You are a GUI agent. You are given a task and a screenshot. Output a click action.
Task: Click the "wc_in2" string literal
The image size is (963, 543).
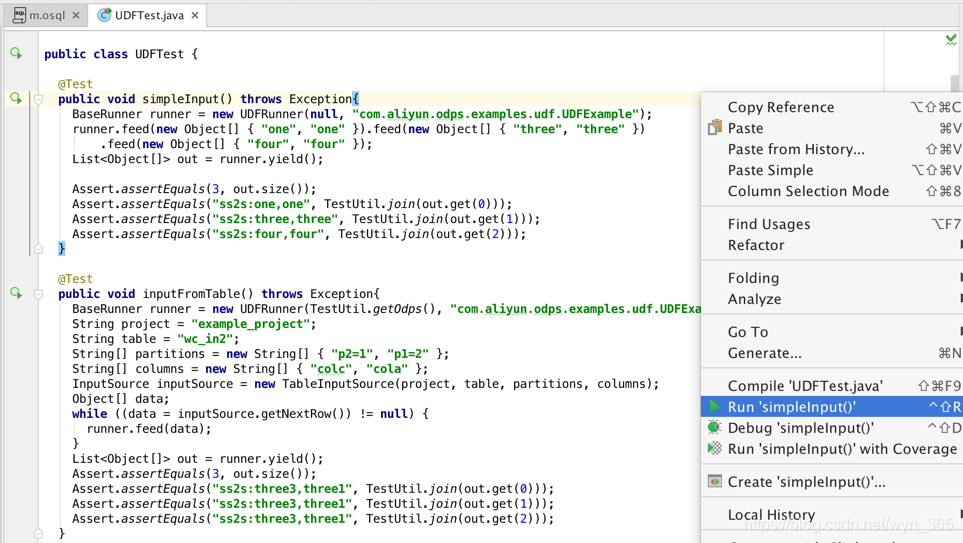click(x=205, y=339)
